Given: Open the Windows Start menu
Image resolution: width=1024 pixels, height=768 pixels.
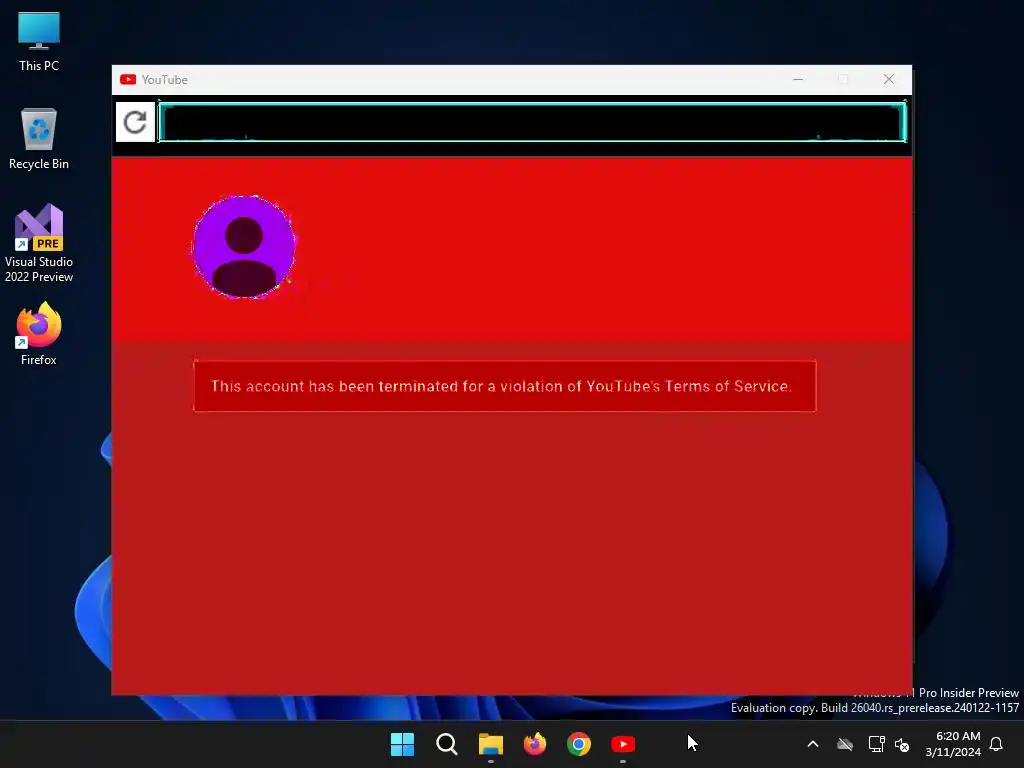Looking at the screenshot, I should click(x=402, y=744).
